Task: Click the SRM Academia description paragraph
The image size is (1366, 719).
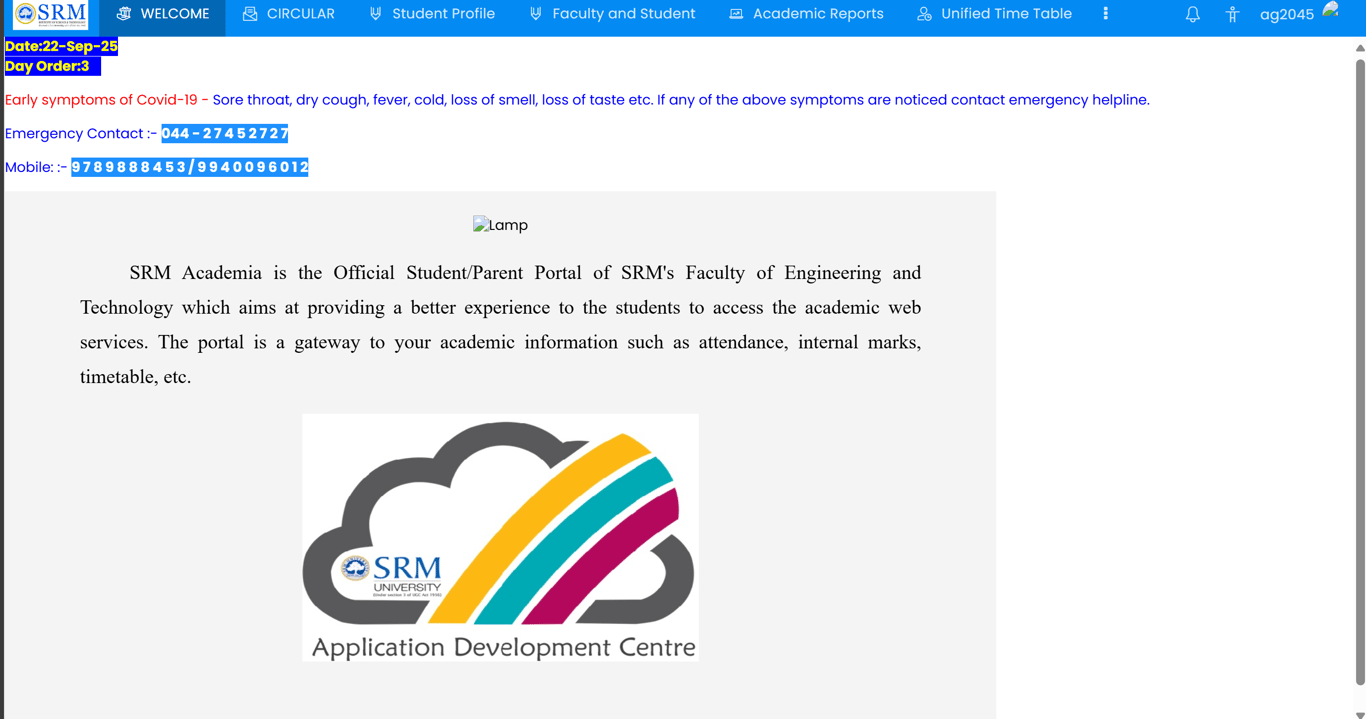Action: [x=500, y=325]
